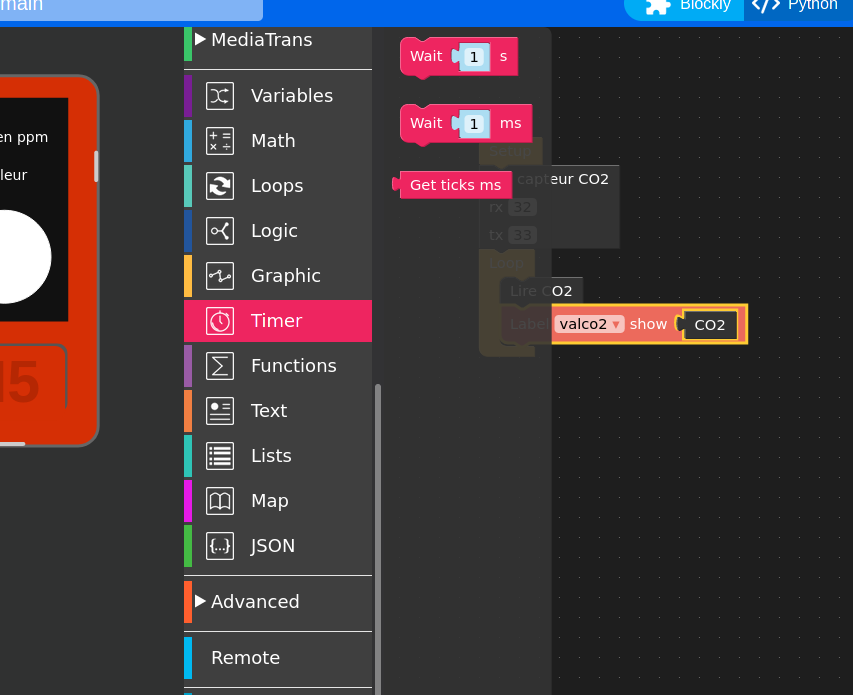This screenshot has height=695, width=853.
Task: Open Loops category via its icon
Action: 220,186
